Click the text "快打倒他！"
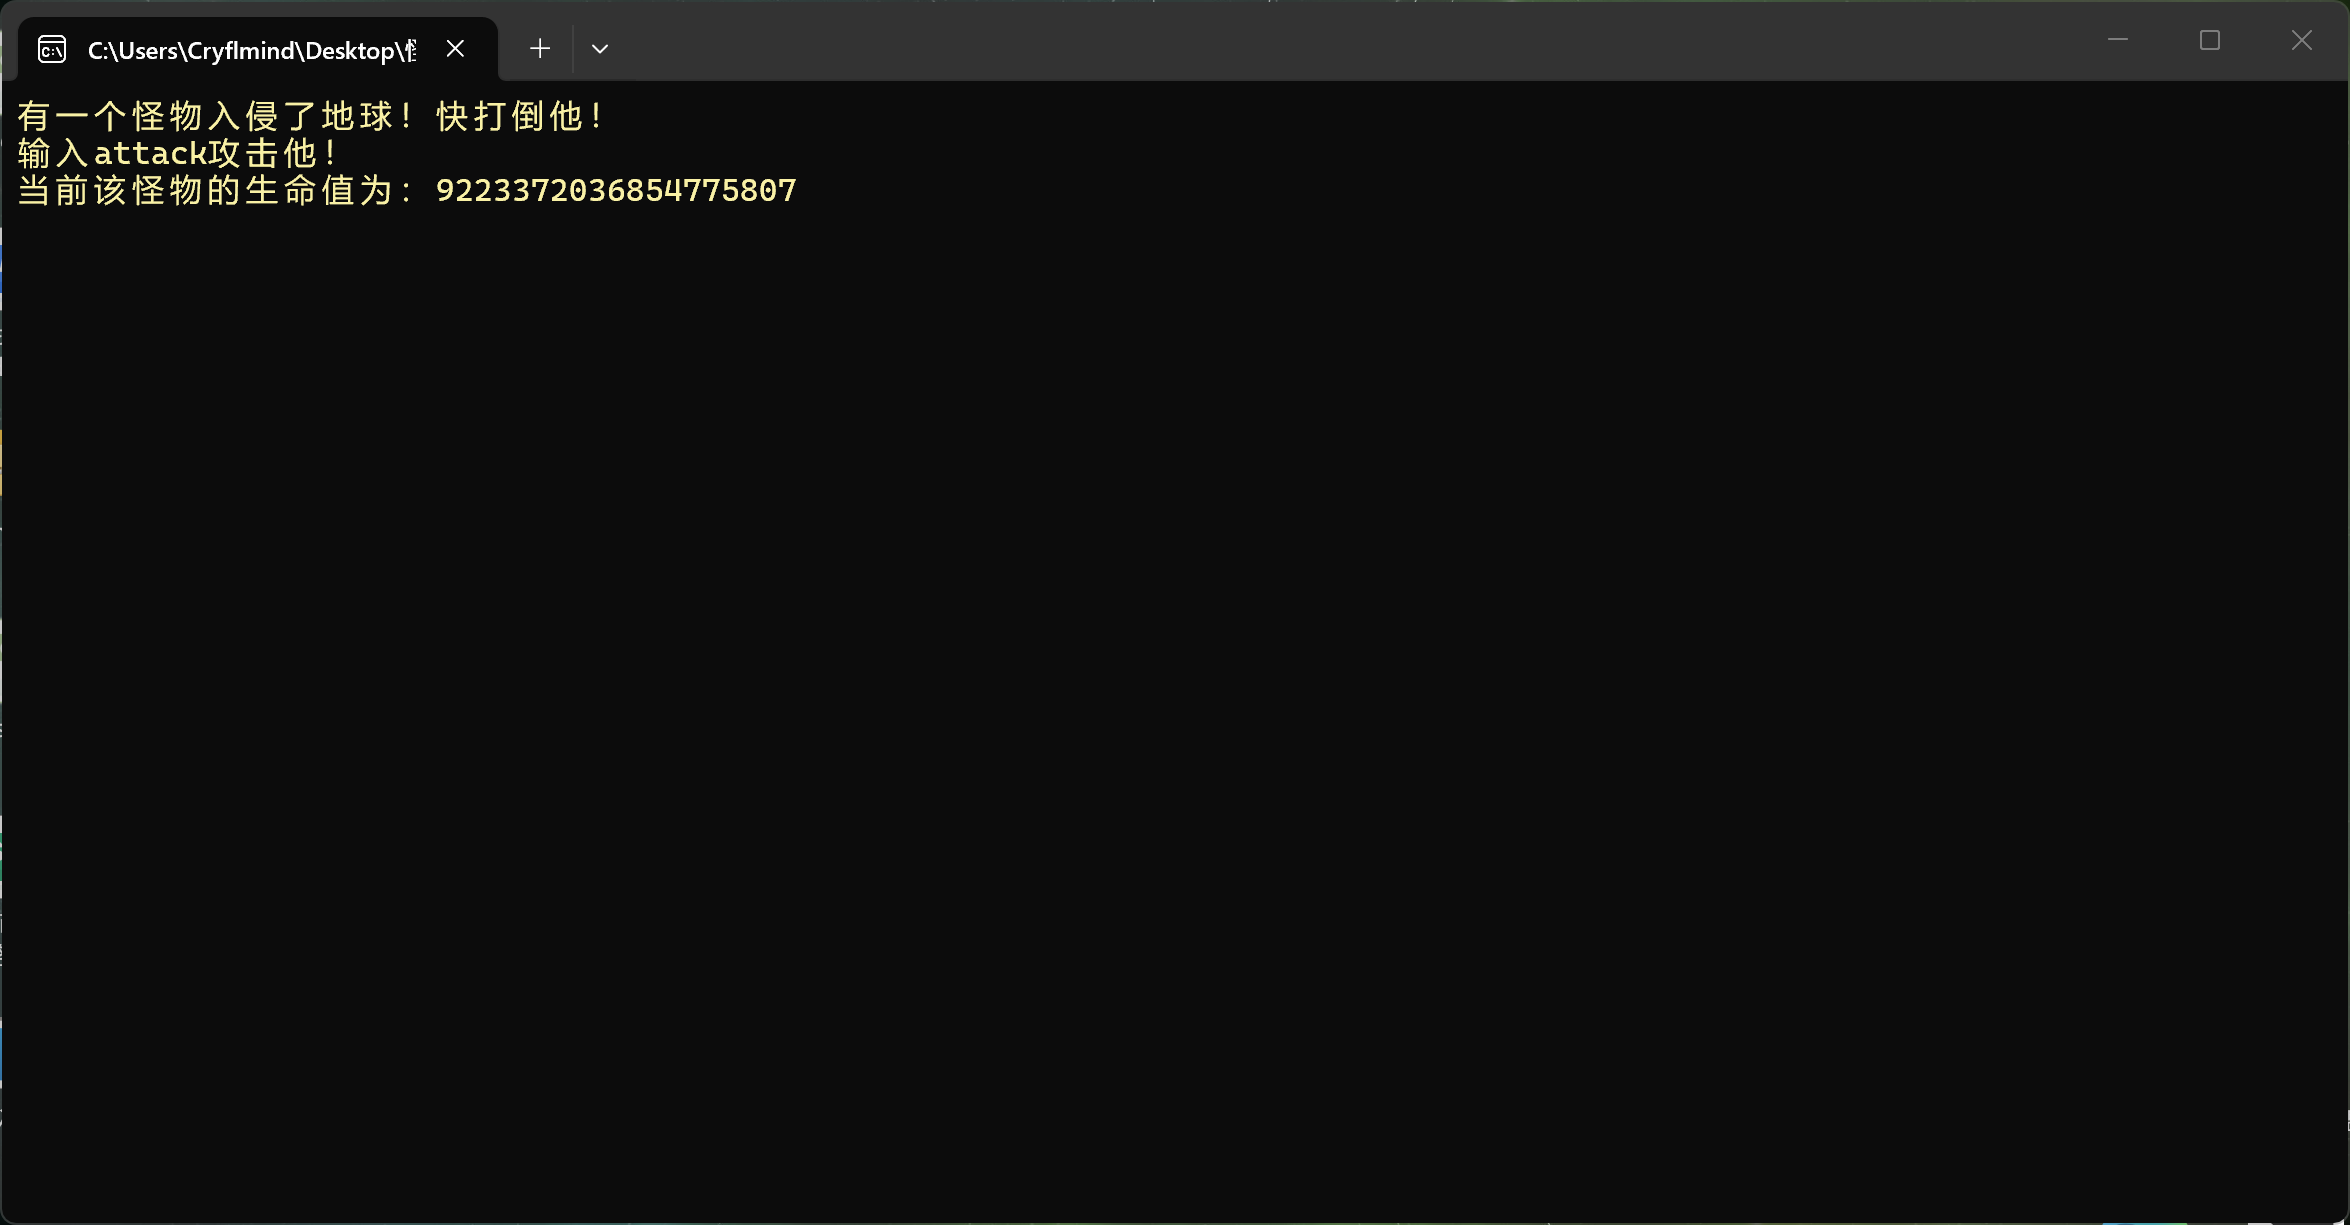The width and height of the screenshot is (2350, 1225). (x=520, y=117)
